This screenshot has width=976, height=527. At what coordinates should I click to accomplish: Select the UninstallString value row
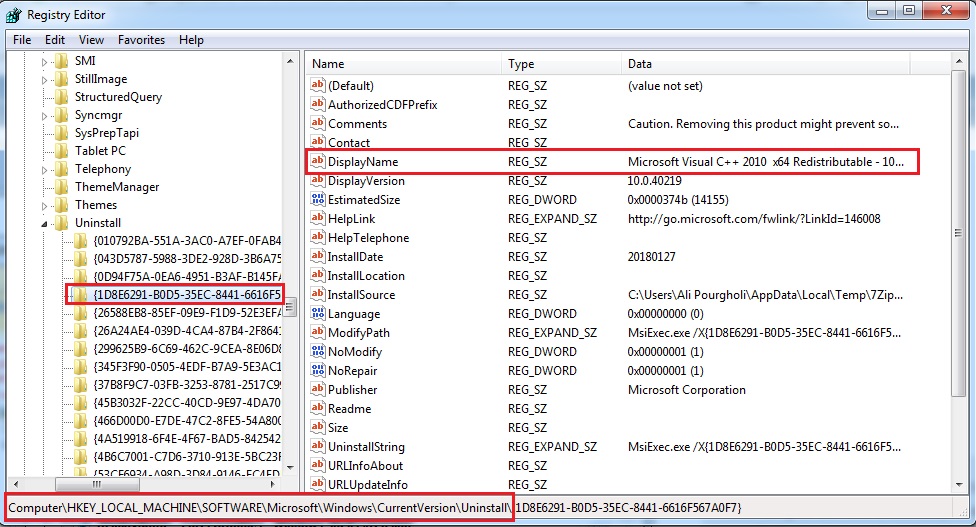[x=366, y=447]
